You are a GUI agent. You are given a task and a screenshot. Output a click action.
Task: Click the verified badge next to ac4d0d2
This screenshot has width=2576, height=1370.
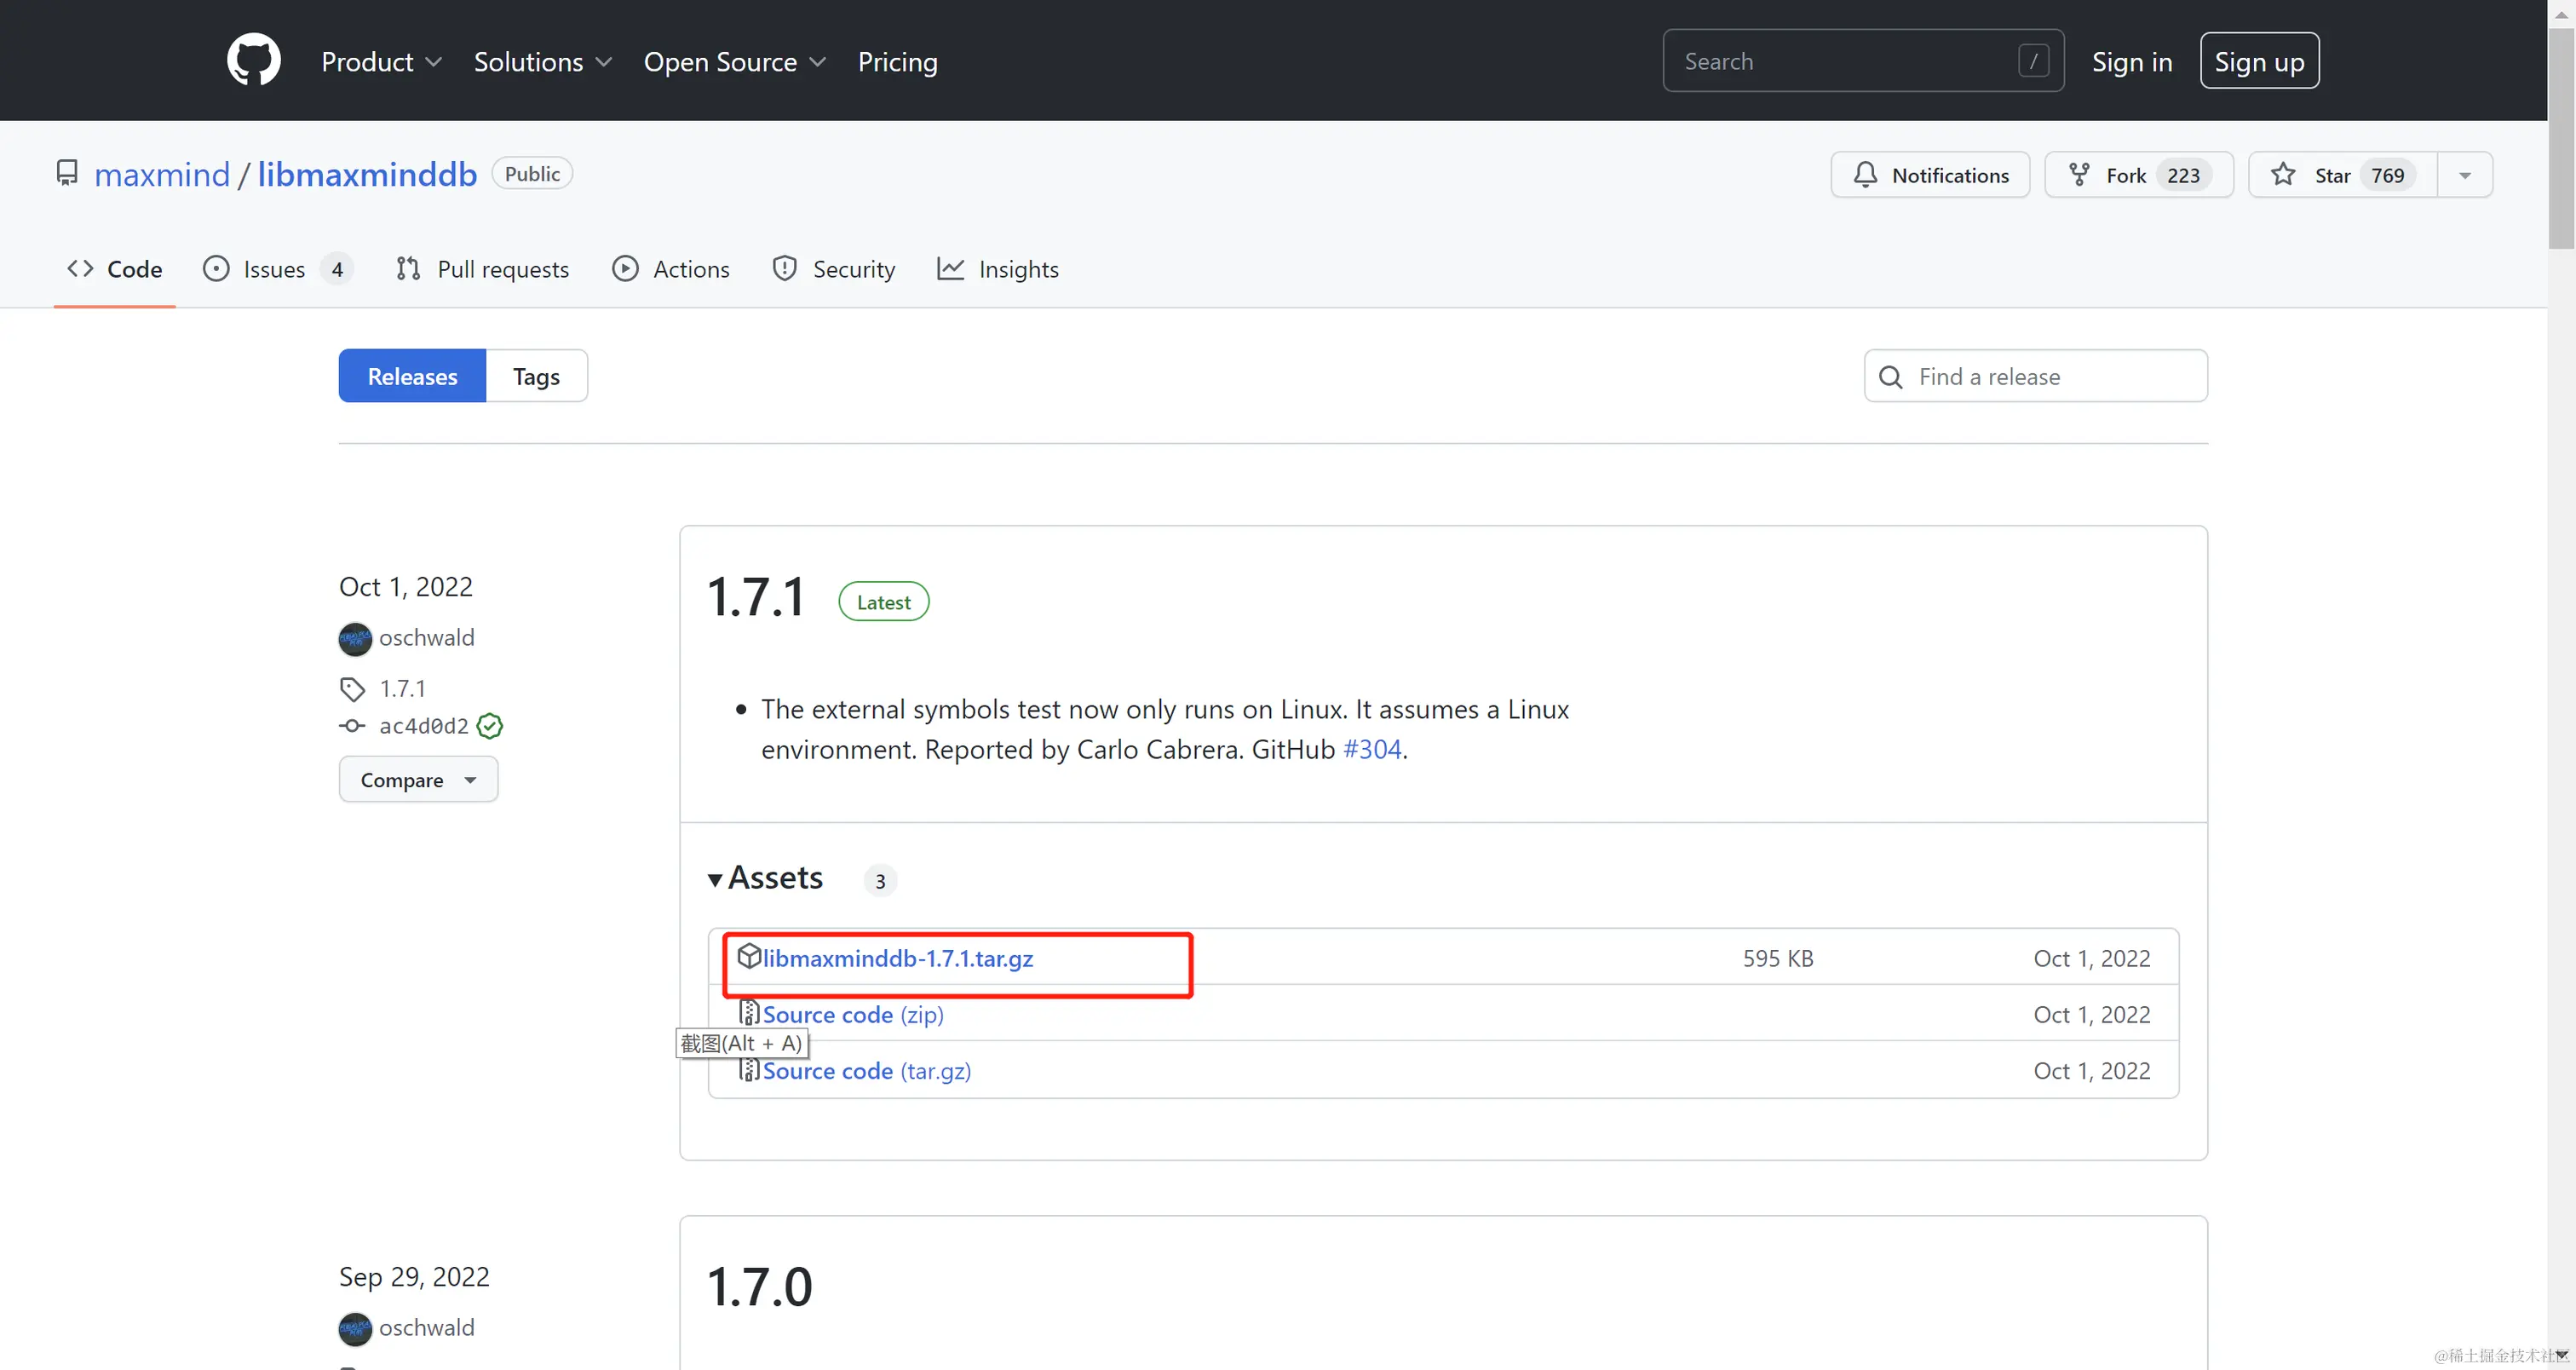pyautogui.click(x=489, y=725)
